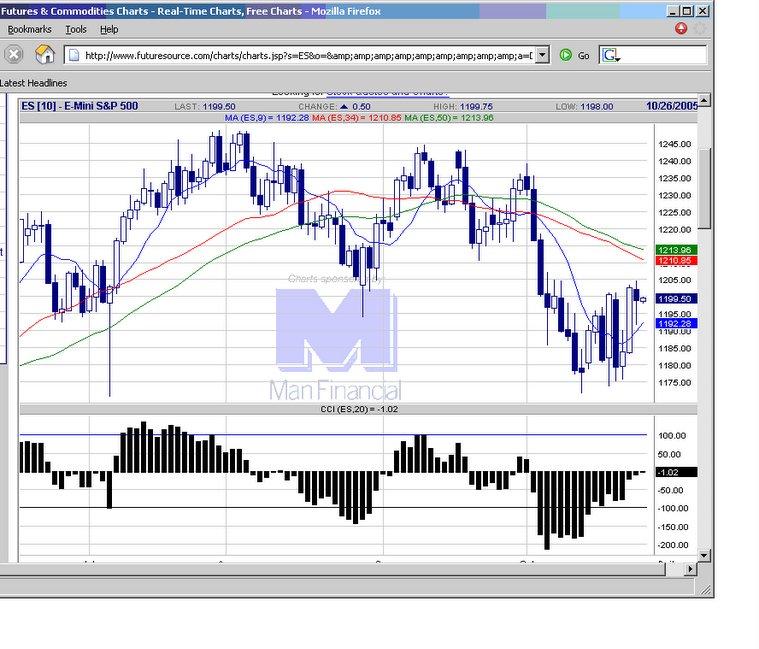759x649 pixels.
Task: Click the partially hidden stock quotes link
Action: pyautogui.click(x=387, y=92)
